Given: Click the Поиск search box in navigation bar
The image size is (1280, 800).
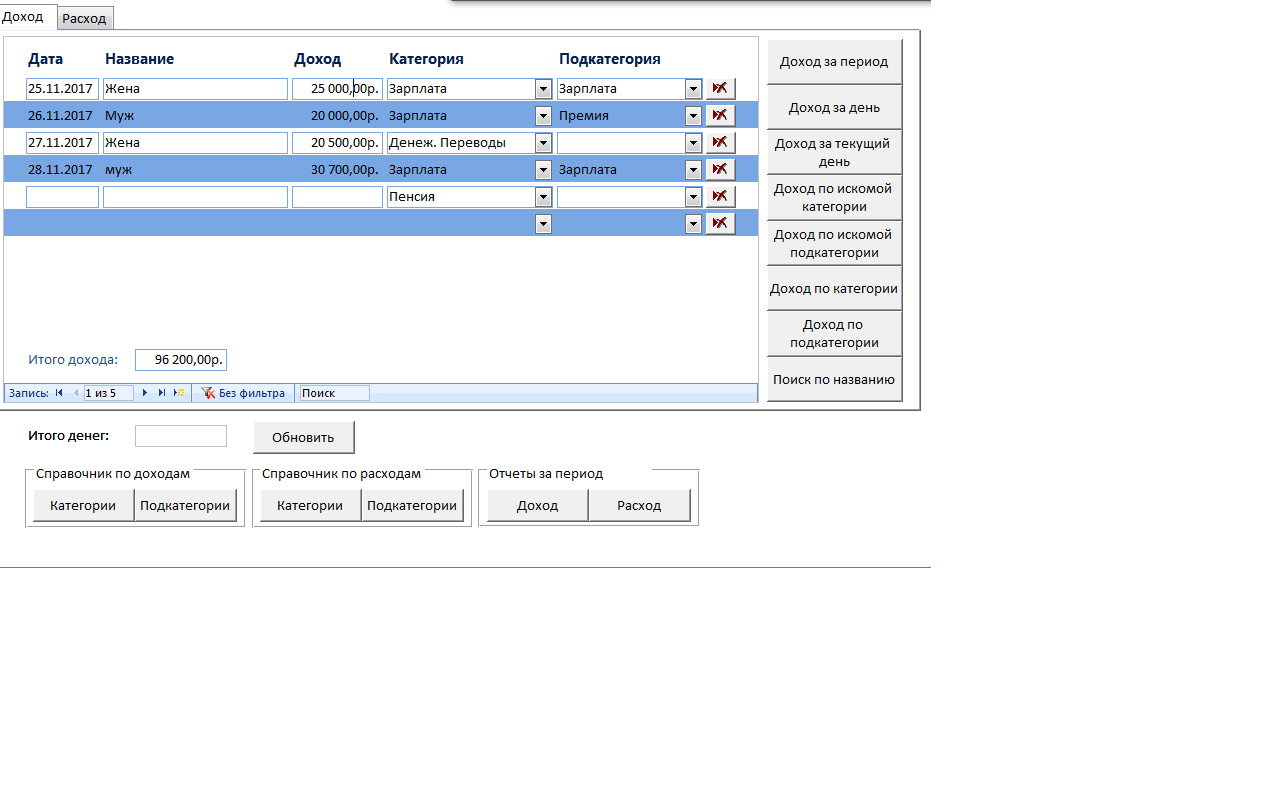Looking at the screenshot, I should point(334,393).
